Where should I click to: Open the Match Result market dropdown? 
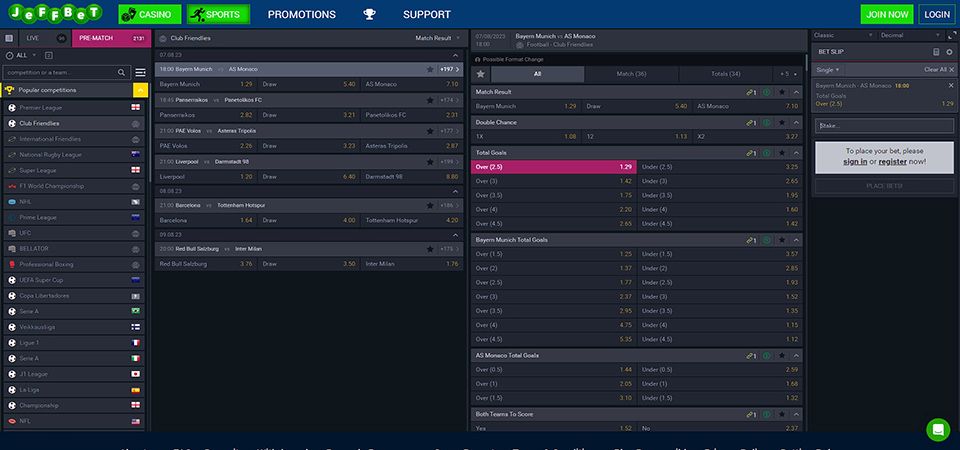tap(437, 38)
